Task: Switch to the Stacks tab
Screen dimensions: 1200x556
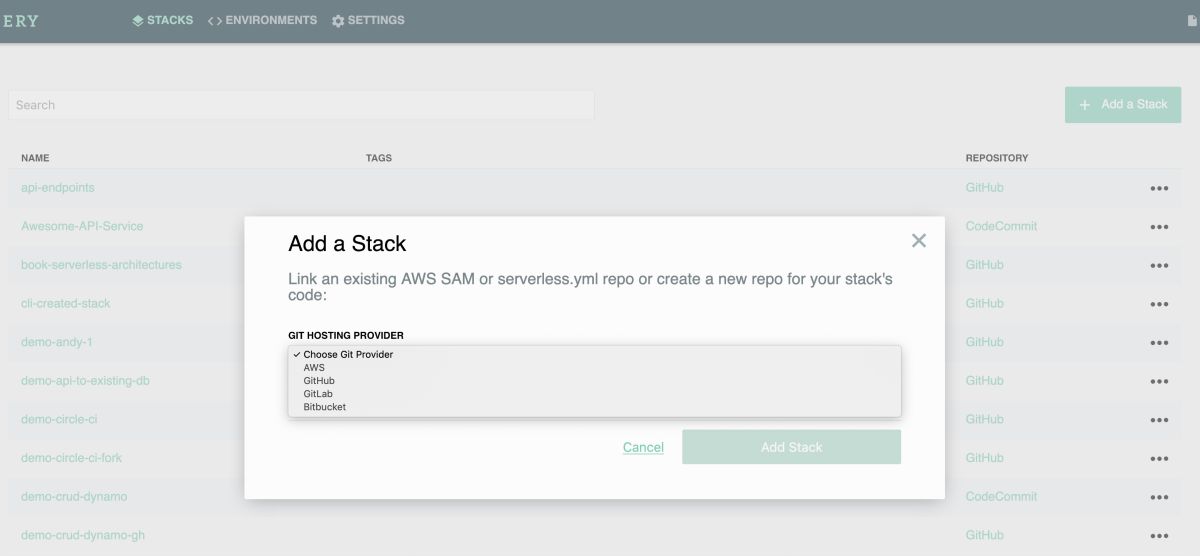Action: point(163,20)
